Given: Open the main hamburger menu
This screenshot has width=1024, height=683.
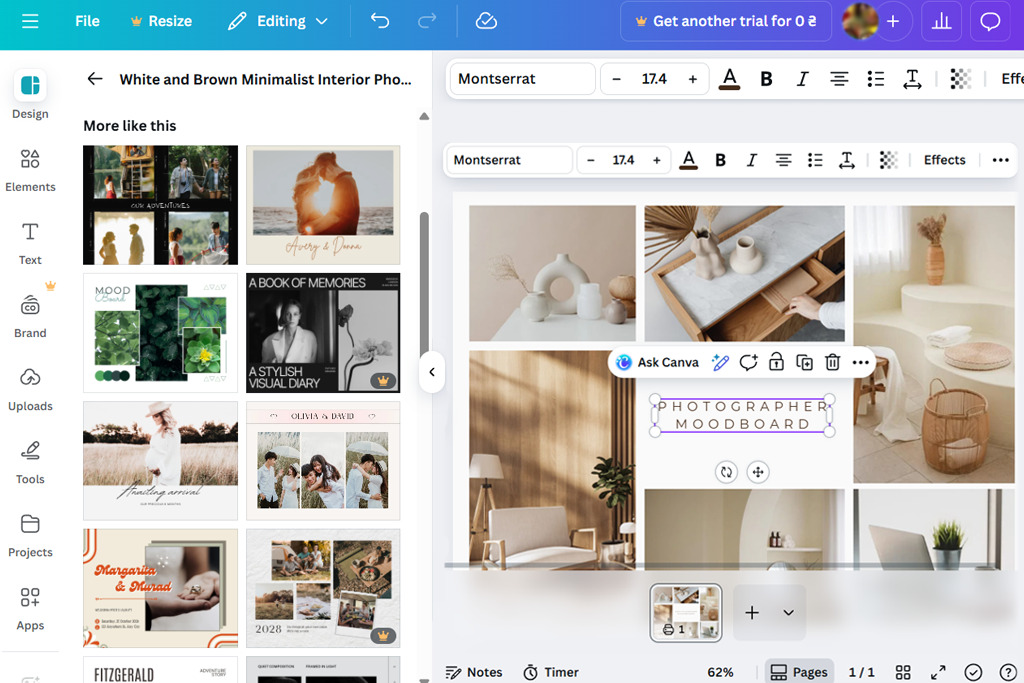Looking at the screenshot, I should [30, 21].
